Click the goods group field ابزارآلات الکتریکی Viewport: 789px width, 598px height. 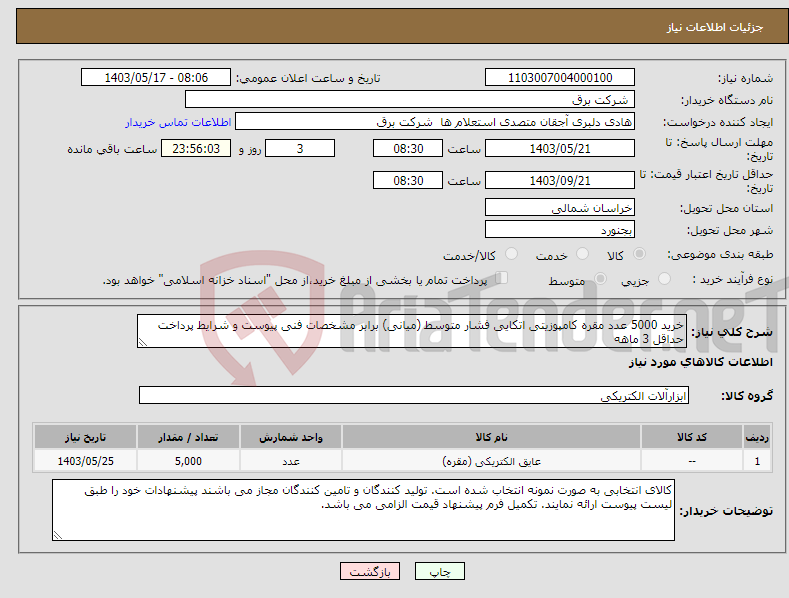coord(414,395)
